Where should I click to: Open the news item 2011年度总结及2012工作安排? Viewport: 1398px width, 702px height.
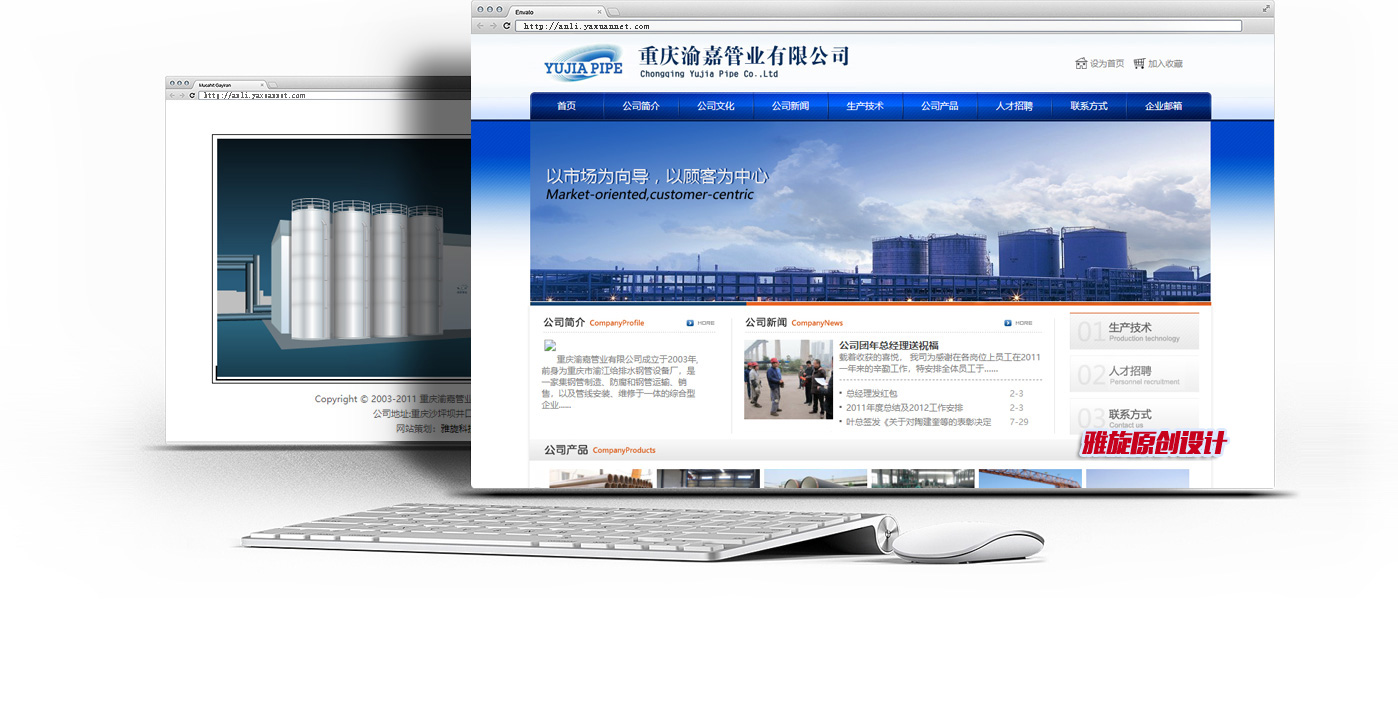pyautogui.click(x=904, y=408)
